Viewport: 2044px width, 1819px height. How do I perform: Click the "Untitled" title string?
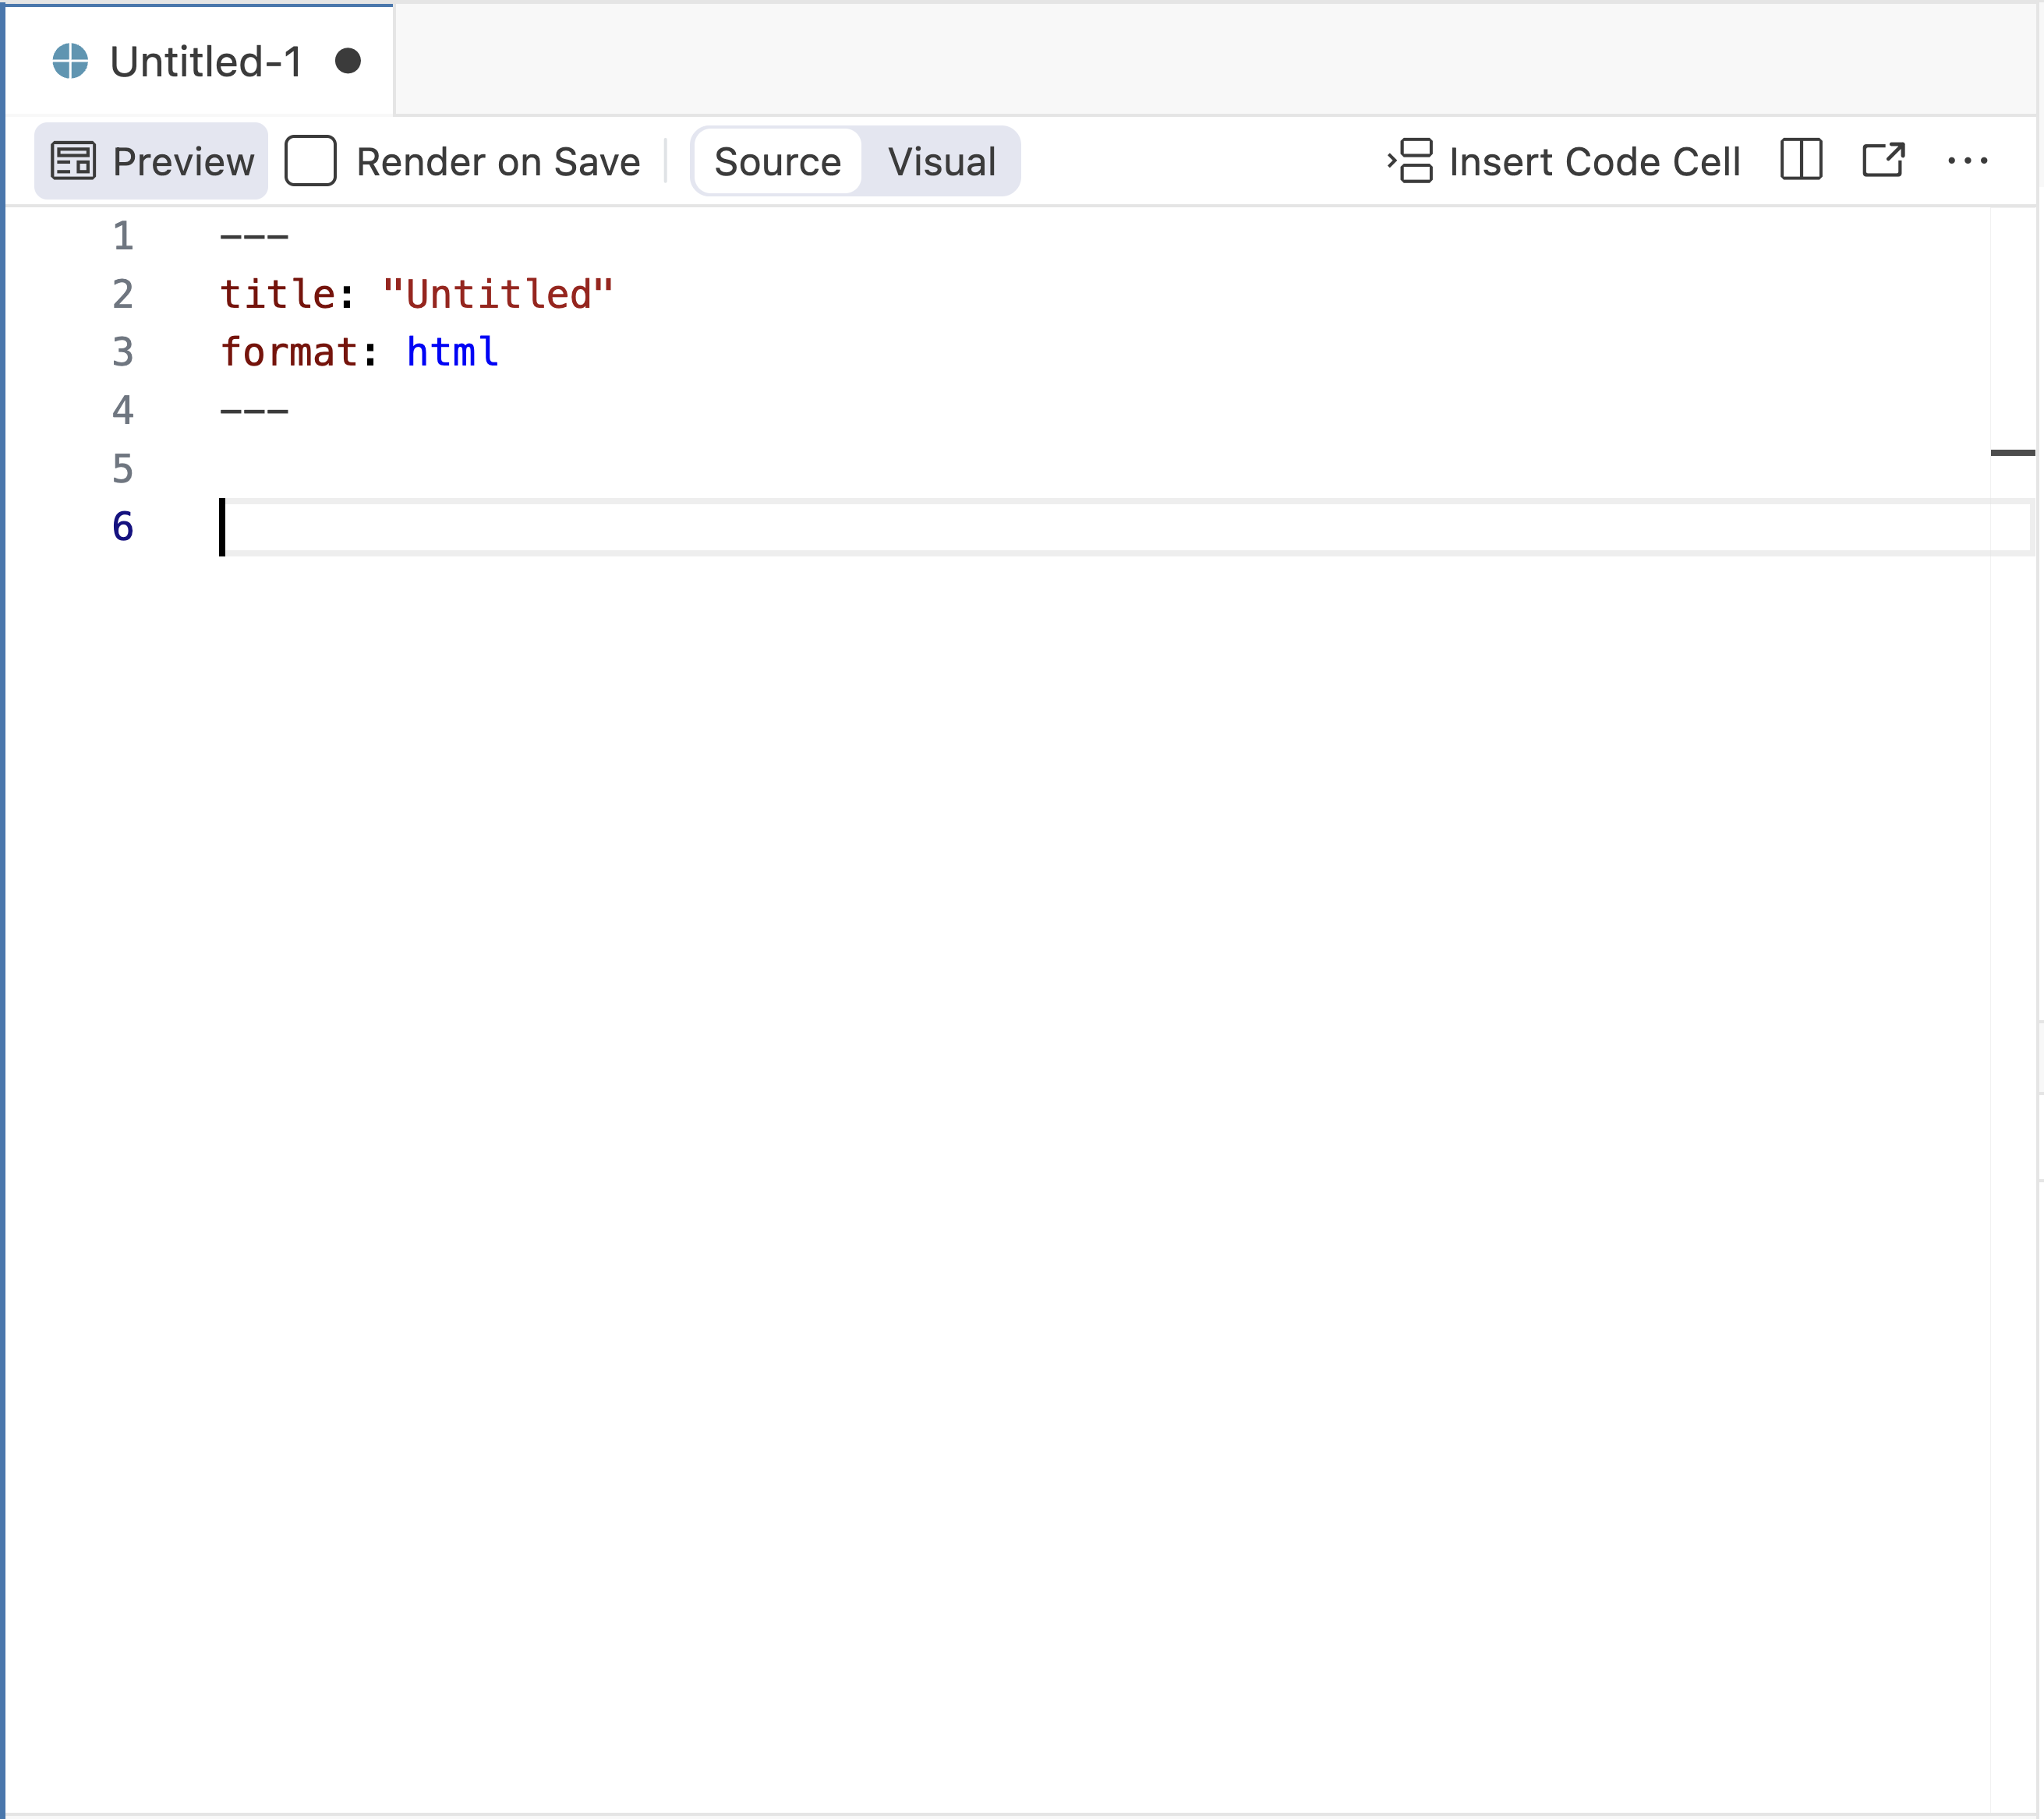497,294
